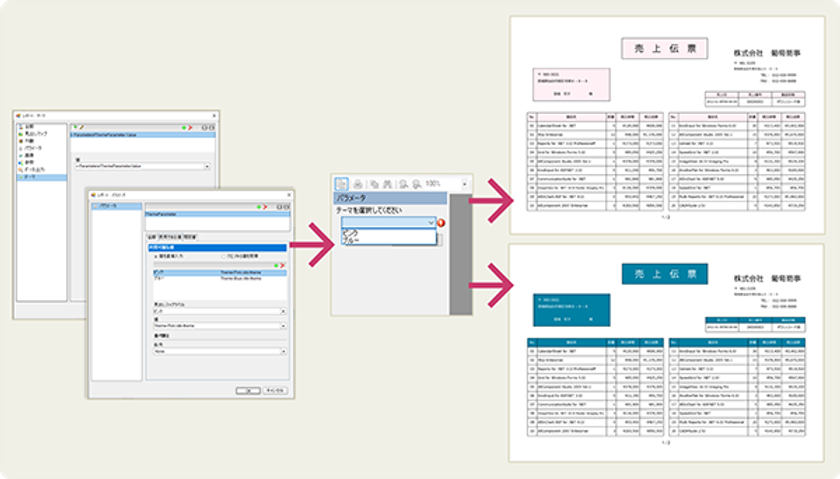The image size is (840, 479).
Task: Click the red error indicator beside theme dropdown
Action: (x=441, y=223)
